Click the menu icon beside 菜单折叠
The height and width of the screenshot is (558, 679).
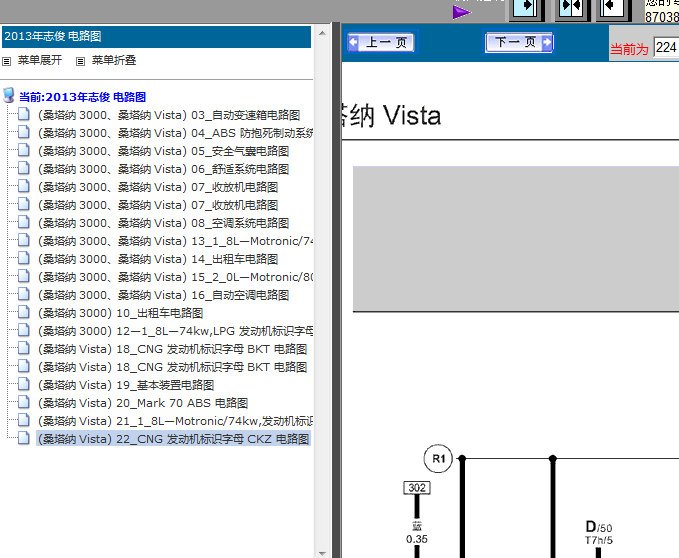(81, 61)
